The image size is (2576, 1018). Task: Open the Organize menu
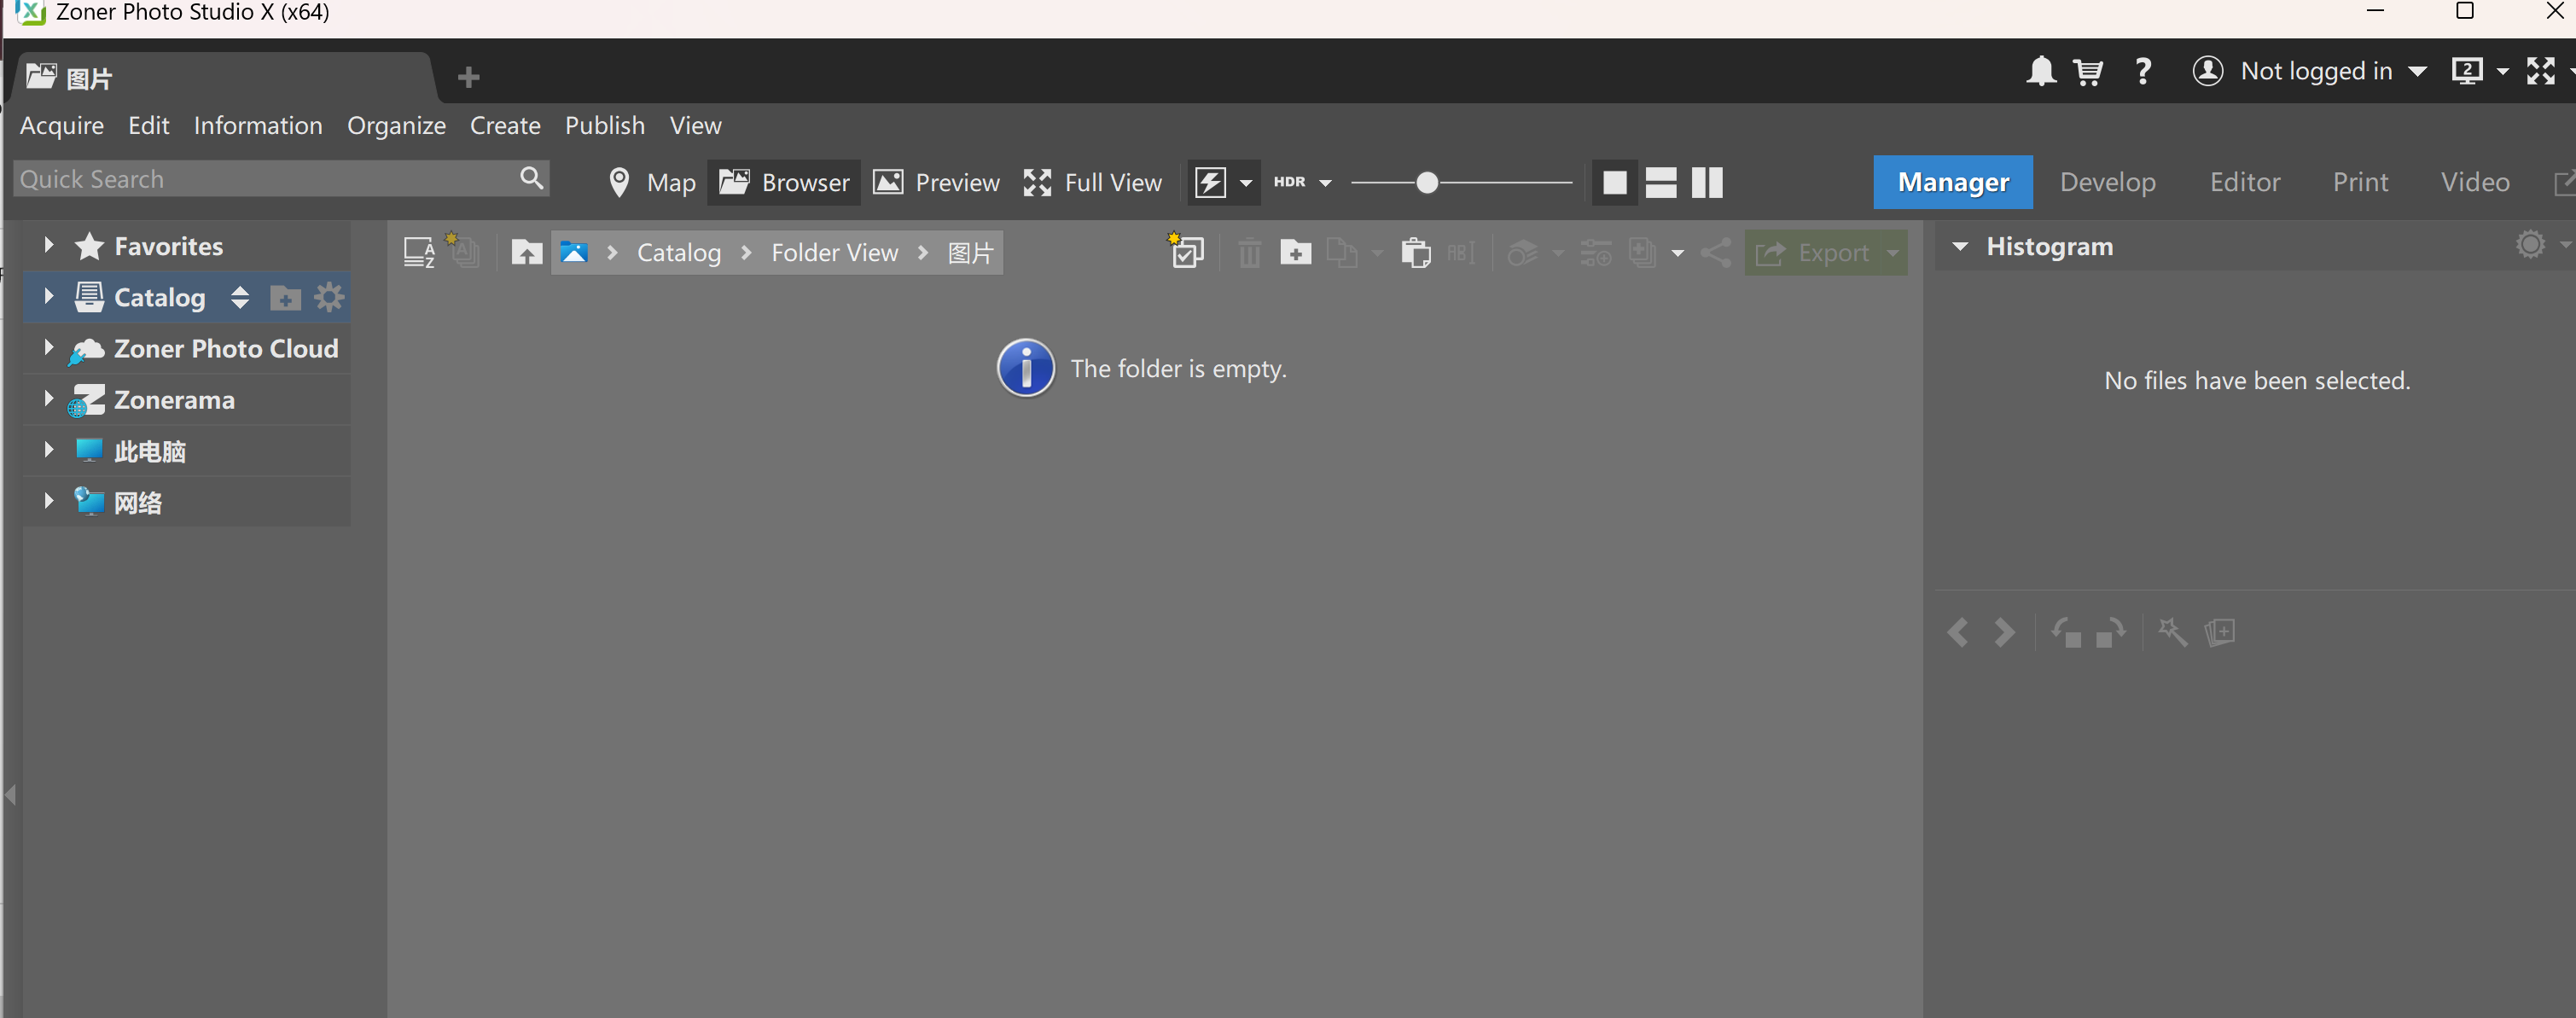(x=396, y=125)
